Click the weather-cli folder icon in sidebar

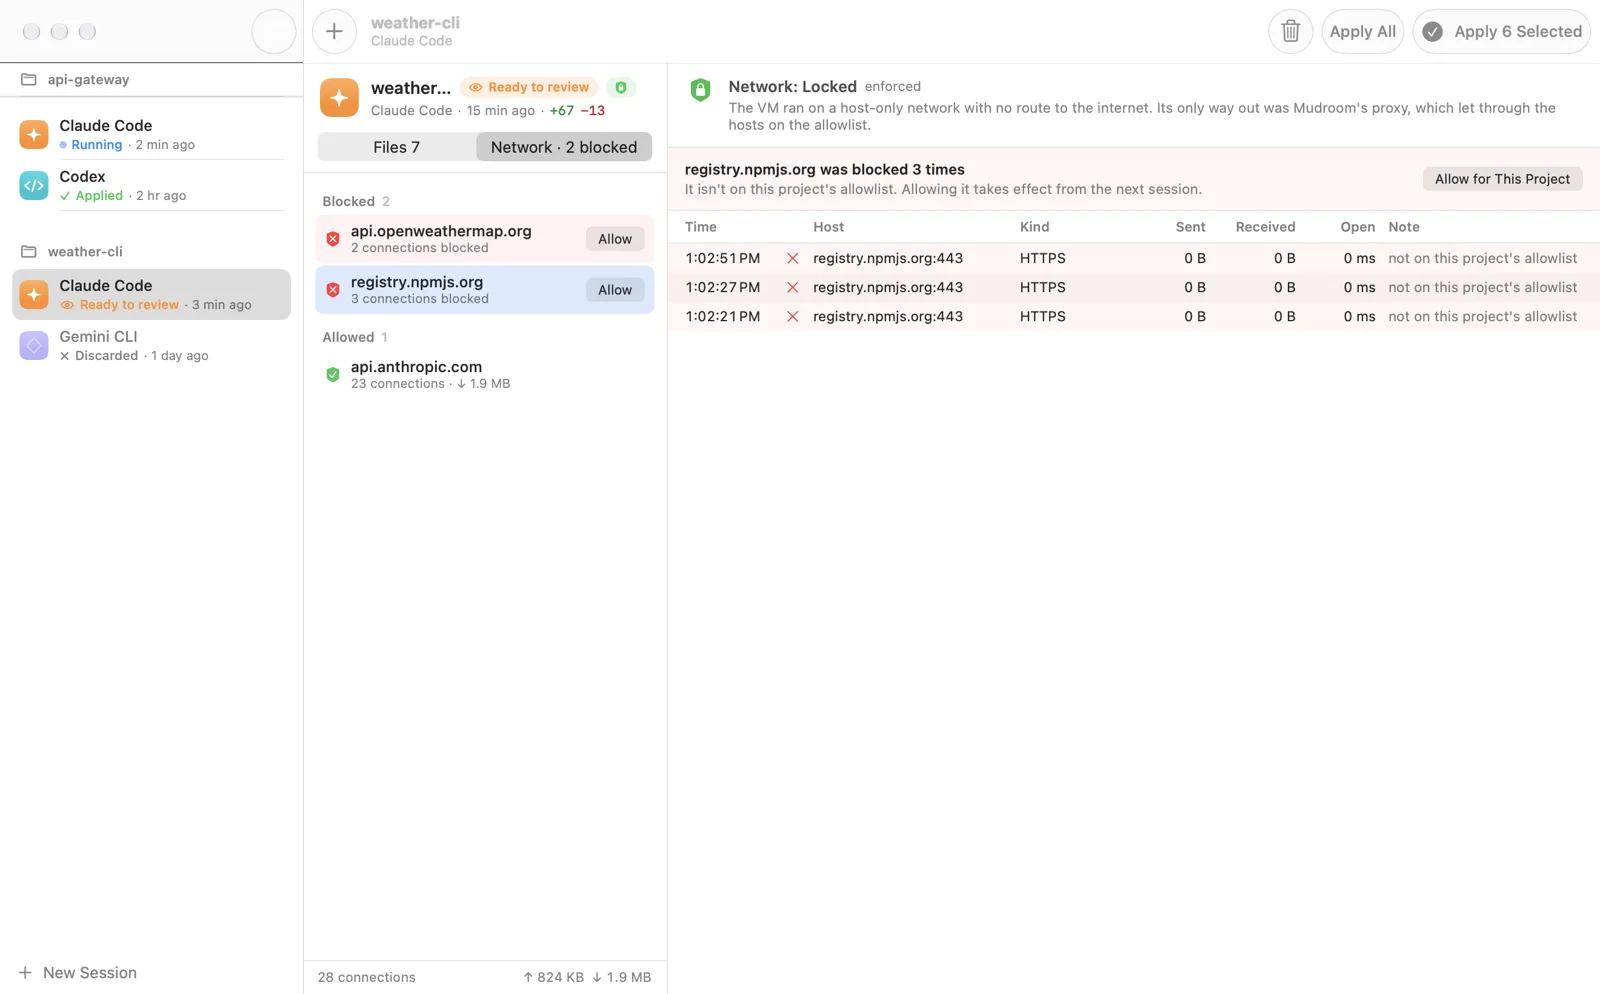point(29,251)
